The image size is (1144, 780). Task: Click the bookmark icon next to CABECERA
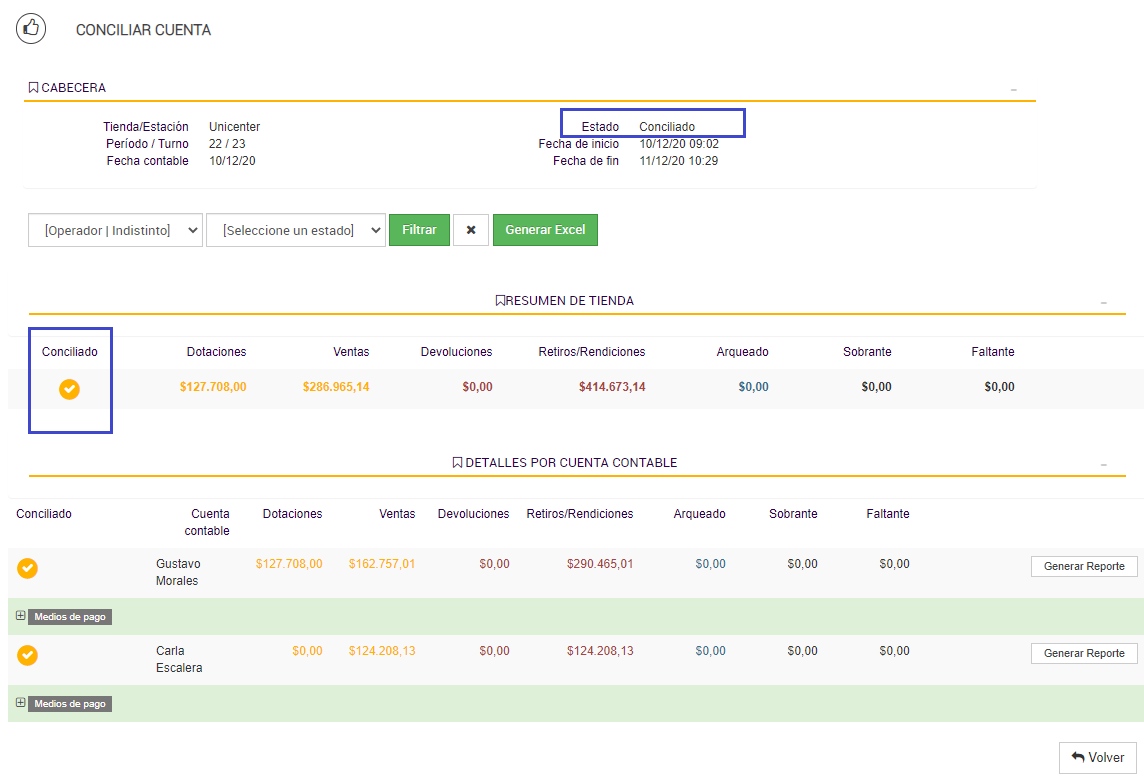pos(33,88)
